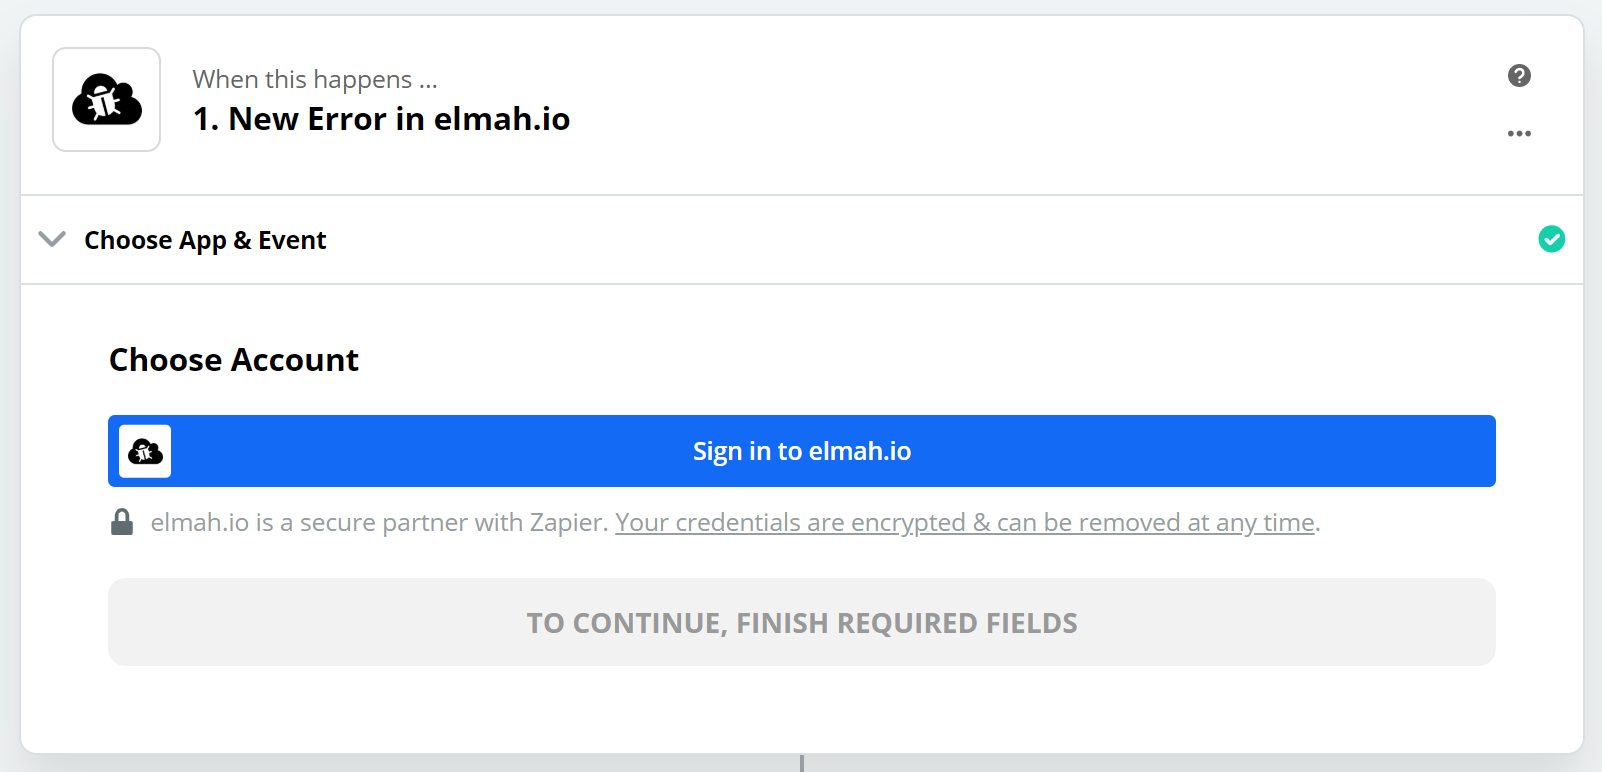Click the secure partner with Zapier text

click(x=380, y=522)
